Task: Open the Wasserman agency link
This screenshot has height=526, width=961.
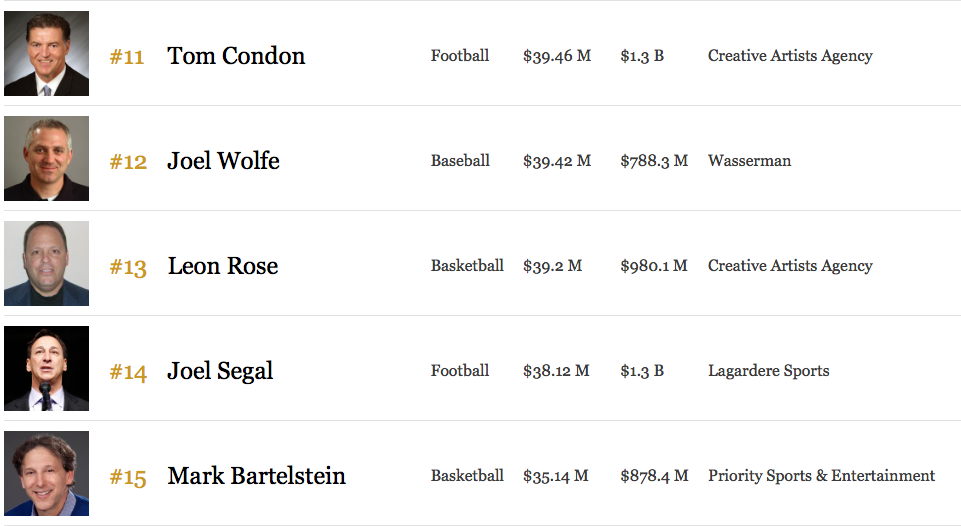Action: pos(750,161)
